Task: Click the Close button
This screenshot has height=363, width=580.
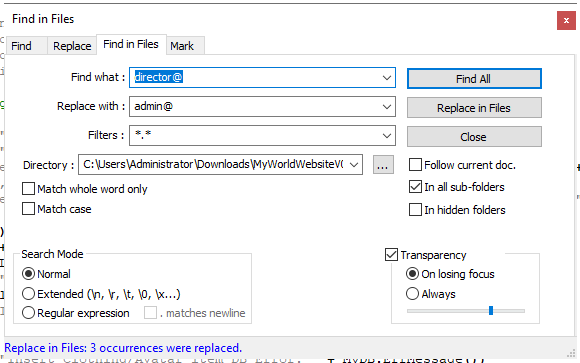Action: click(x=474, y=137)
